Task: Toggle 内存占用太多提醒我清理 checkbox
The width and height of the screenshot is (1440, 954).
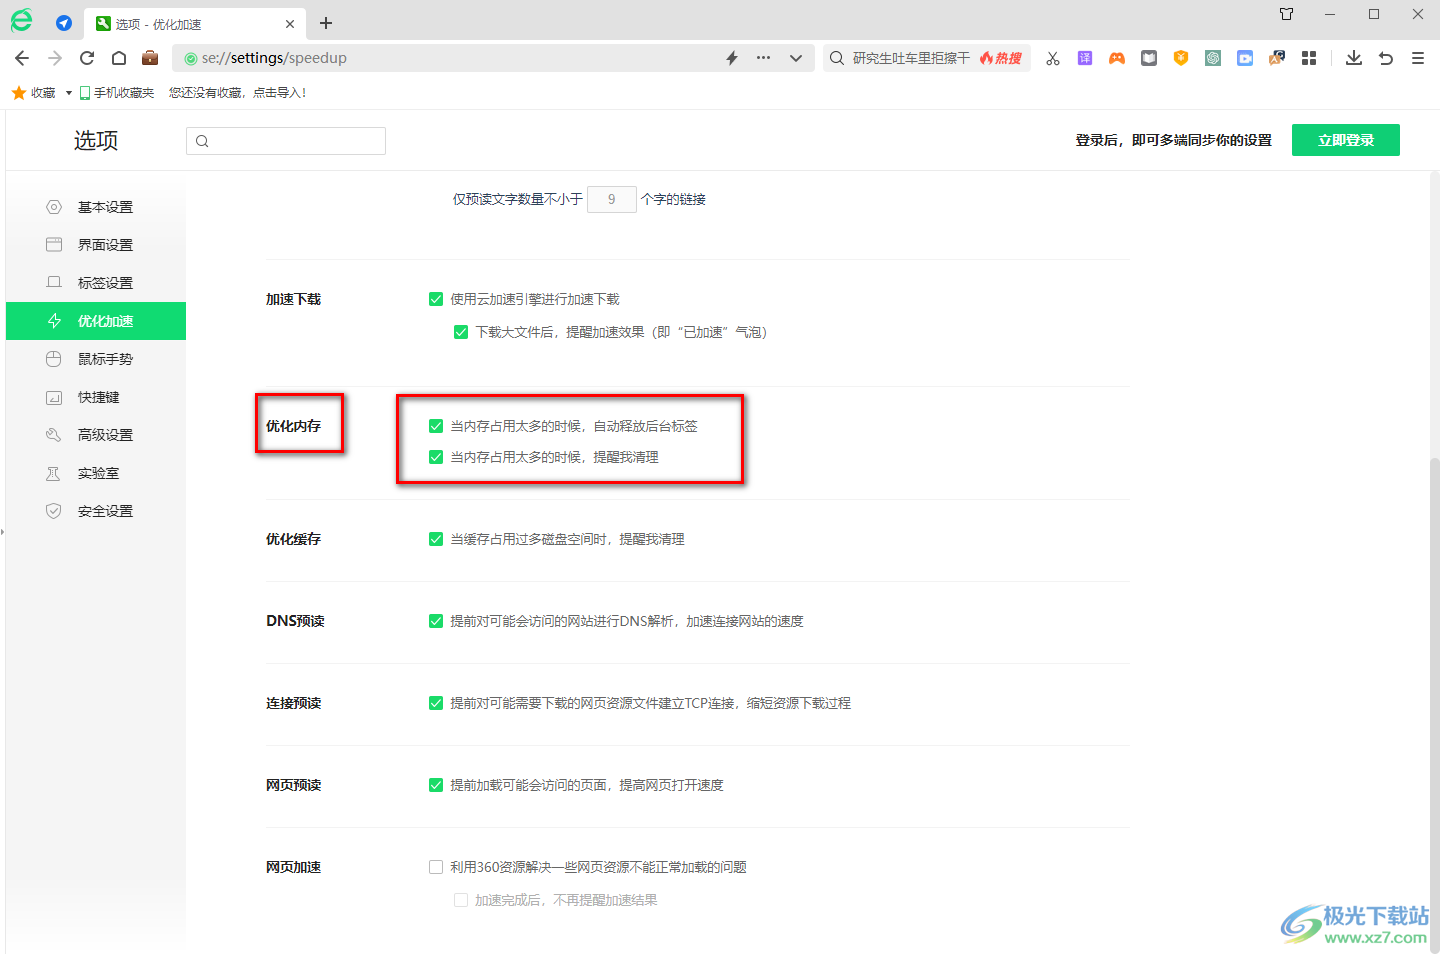Action: (x=436, y=457)
